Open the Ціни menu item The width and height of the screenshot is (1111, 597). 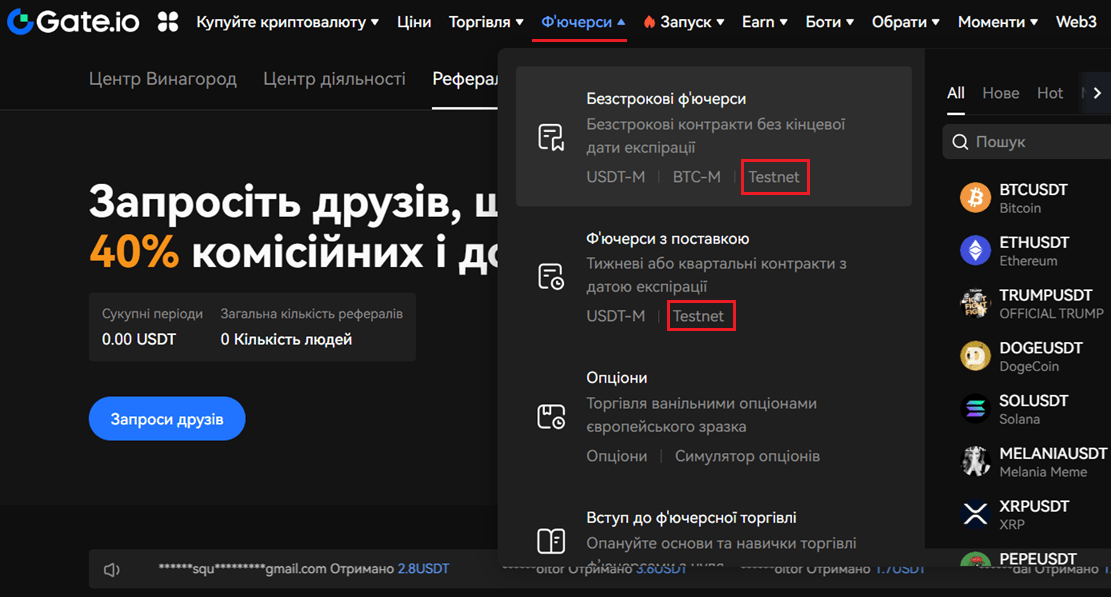414,22
